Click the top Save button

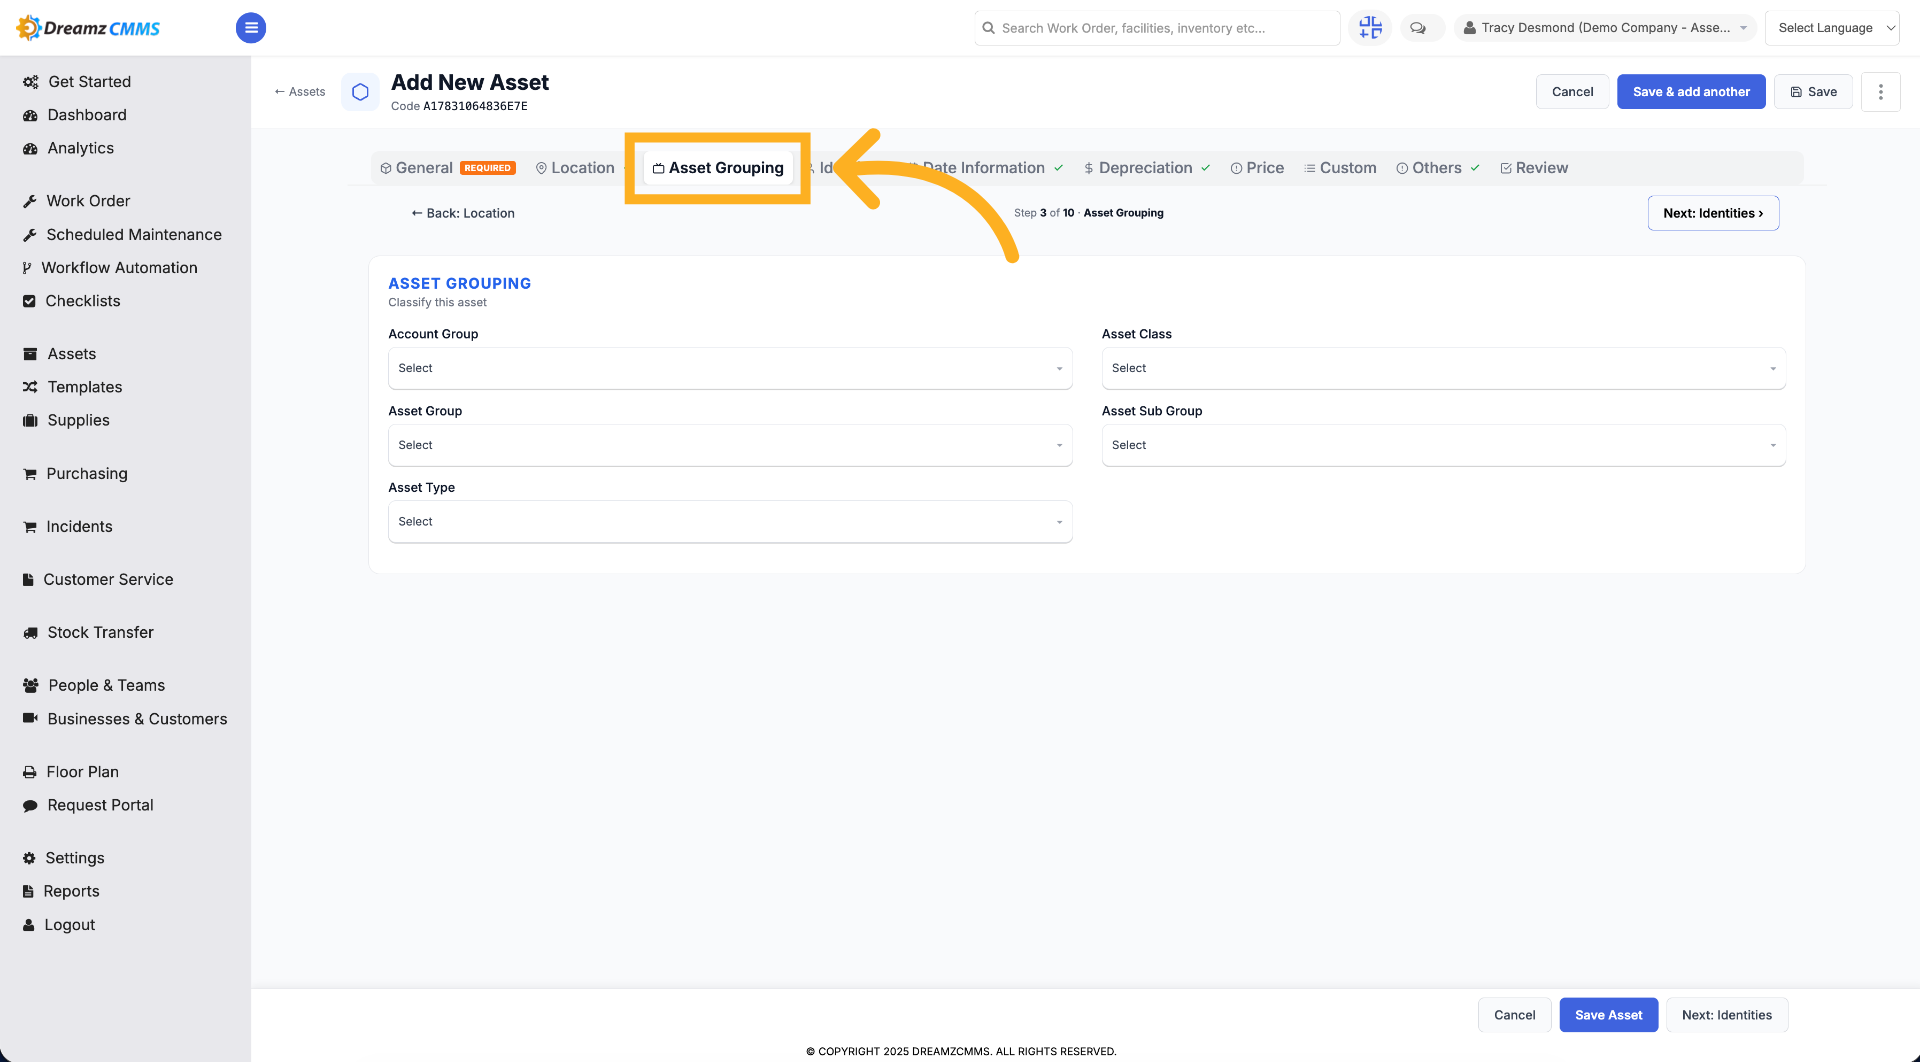click(x=1813, y=92)
